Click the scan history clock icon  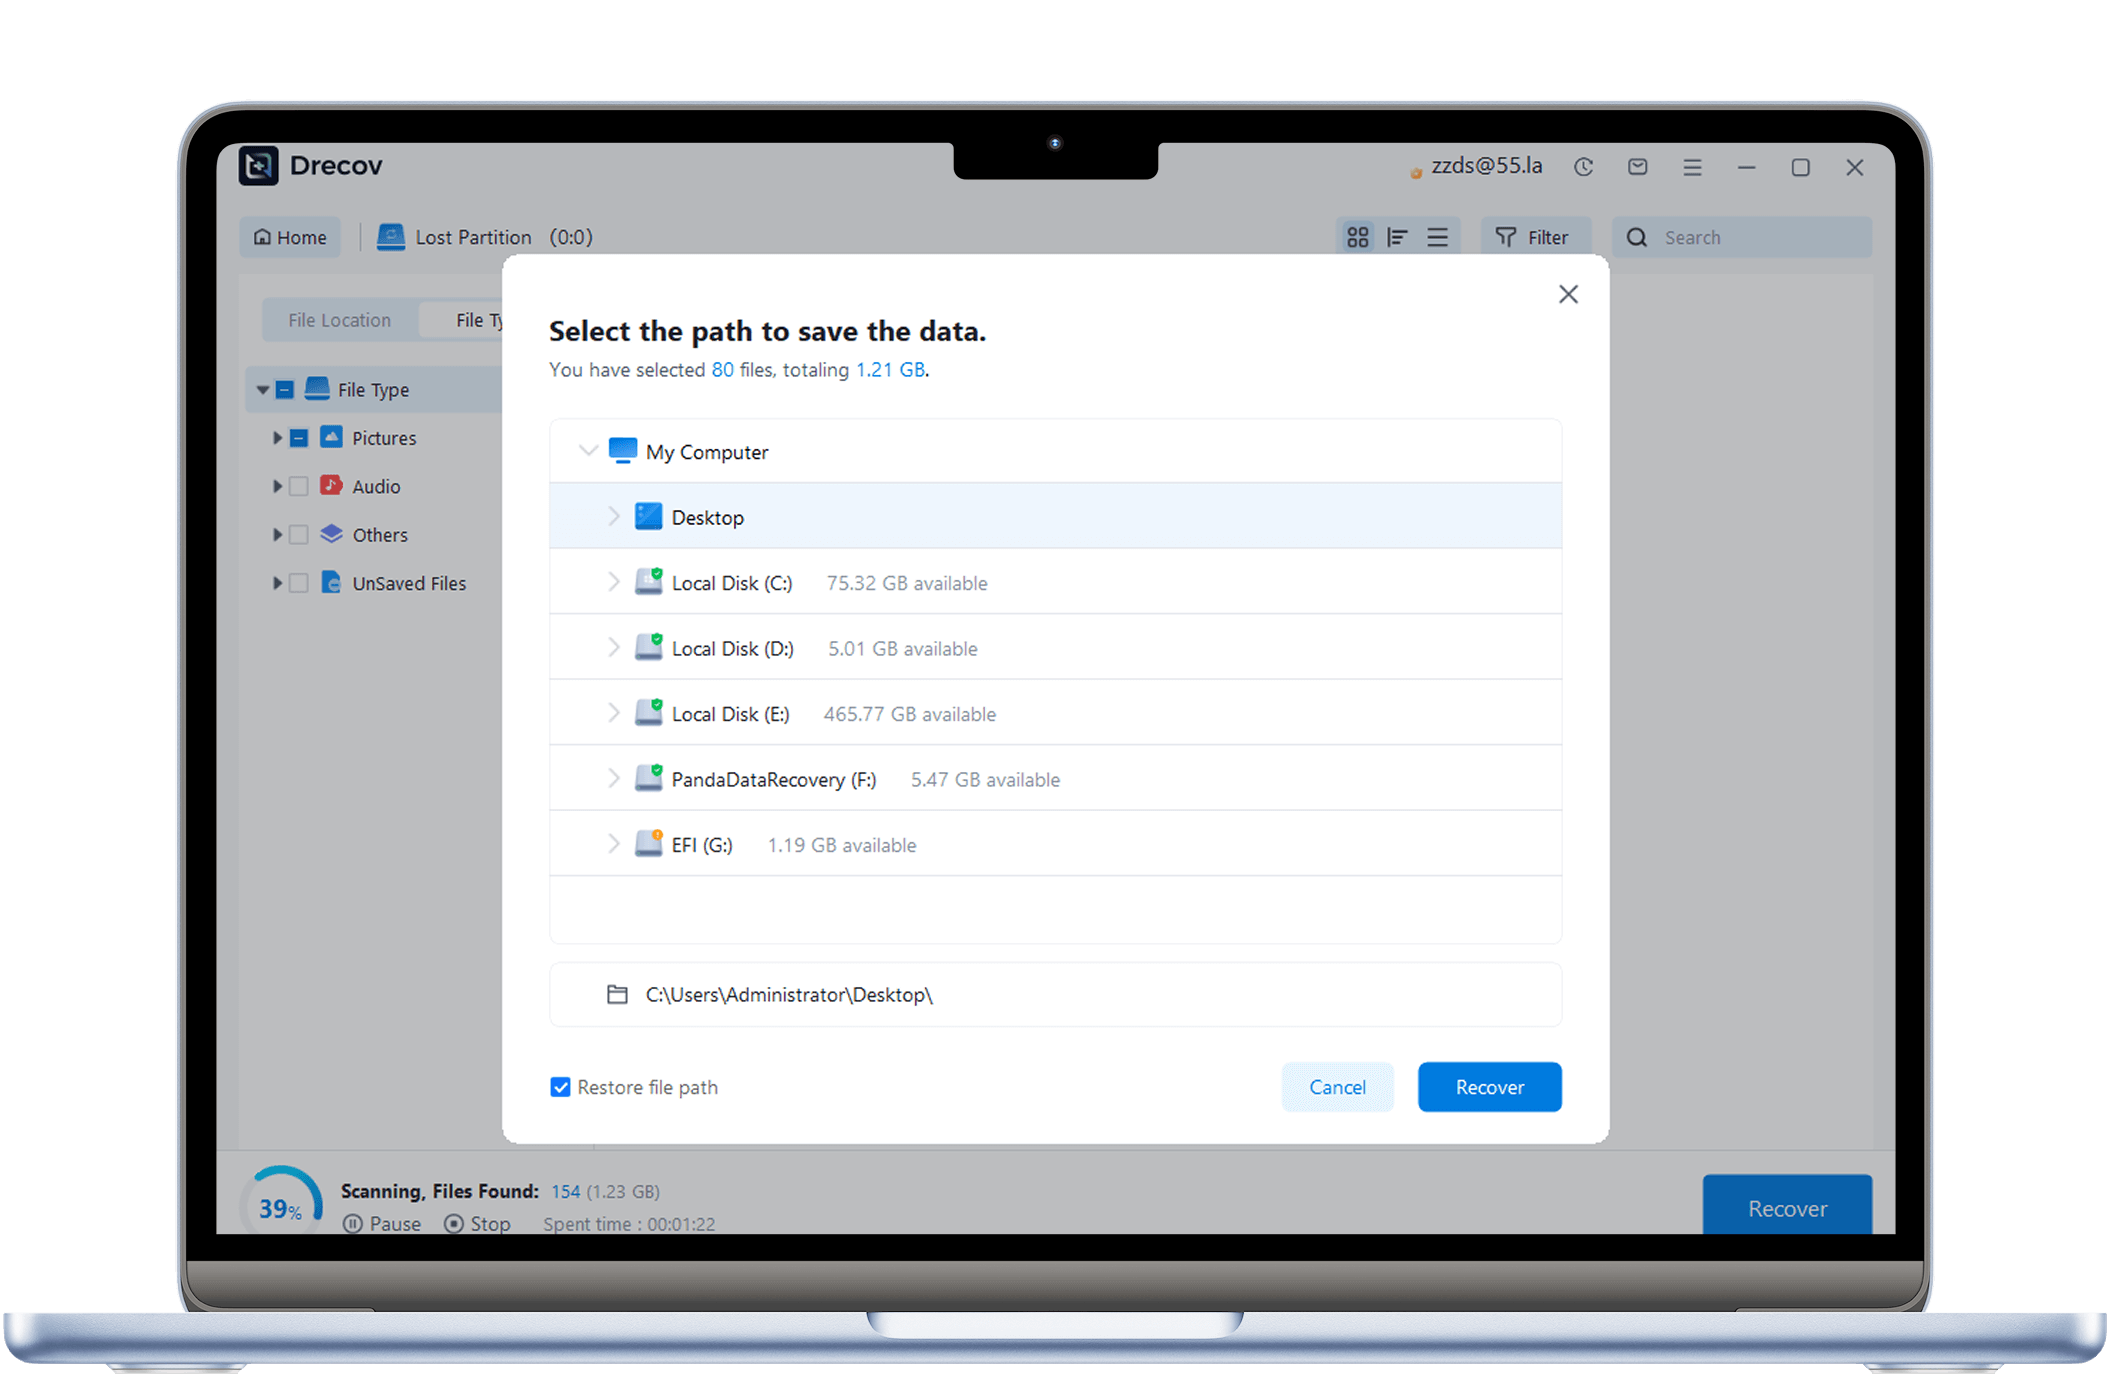1583,167
